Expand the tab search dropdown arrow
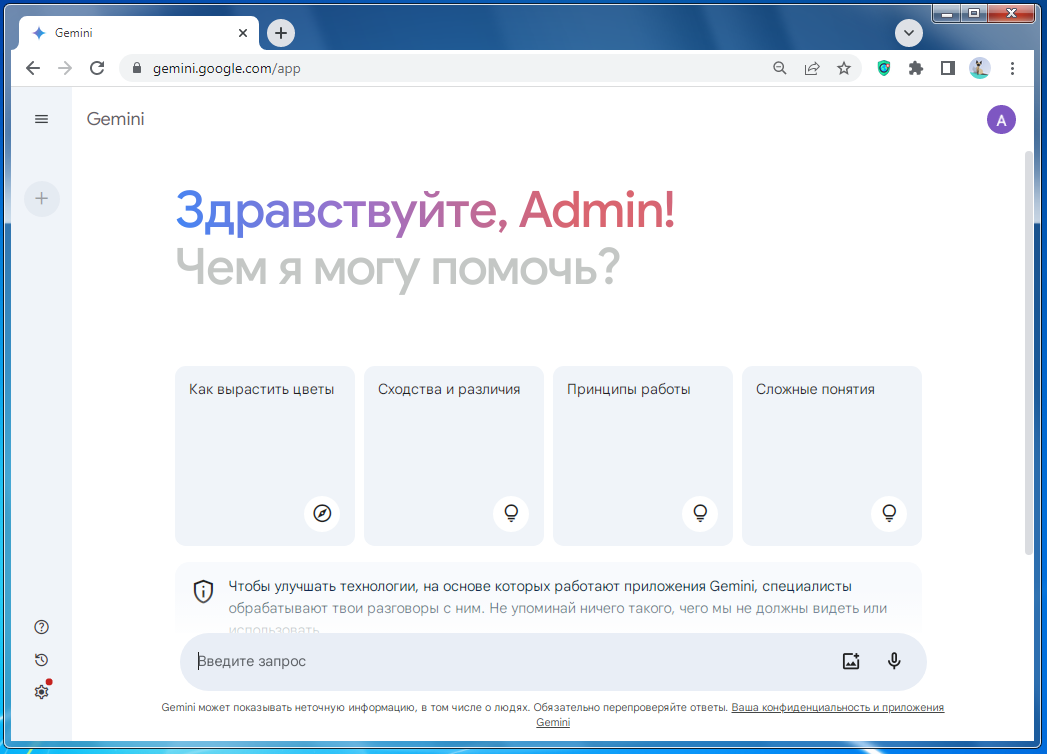 [x=909, y=33]
